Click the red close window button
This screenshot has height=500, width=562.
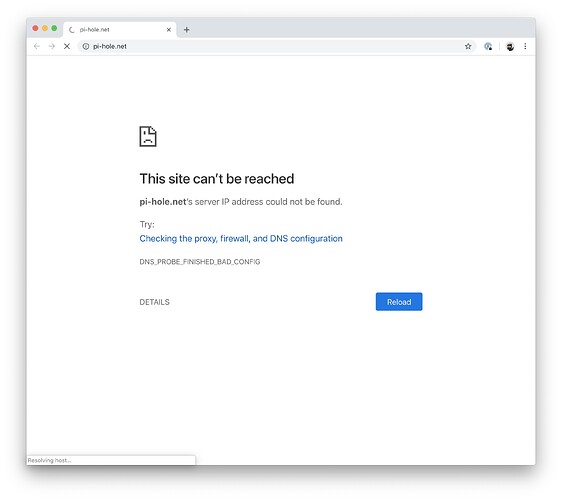[x=35, y=28]
